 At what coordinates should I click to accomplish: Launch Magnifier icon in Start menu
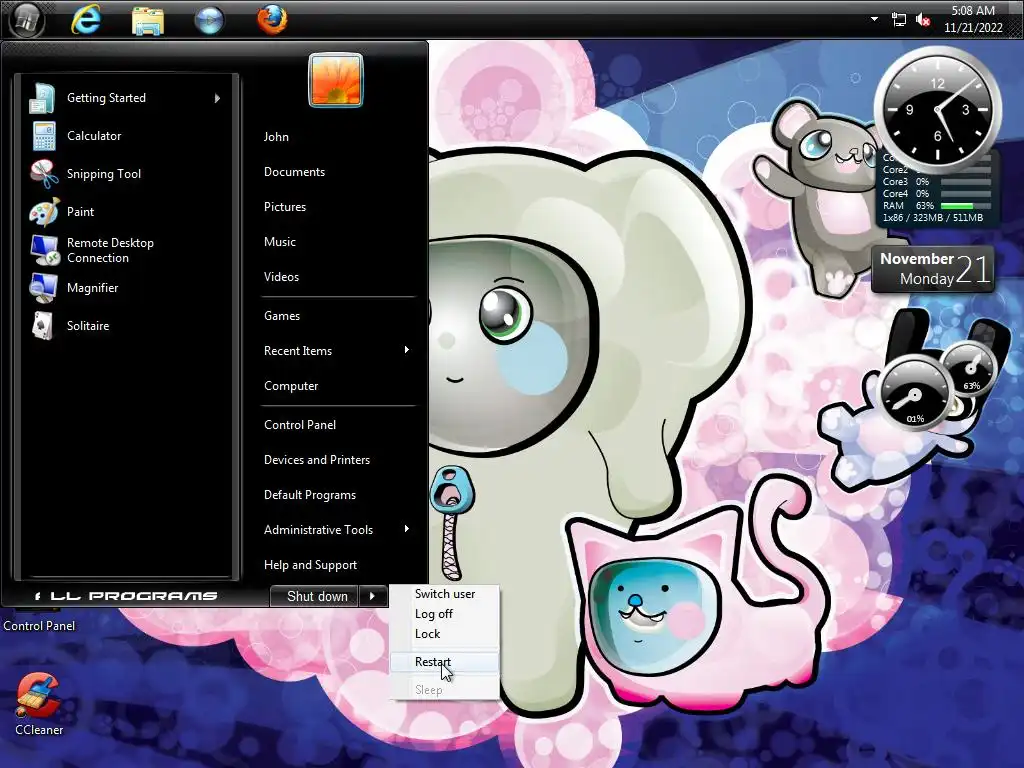tap(43, 287)
